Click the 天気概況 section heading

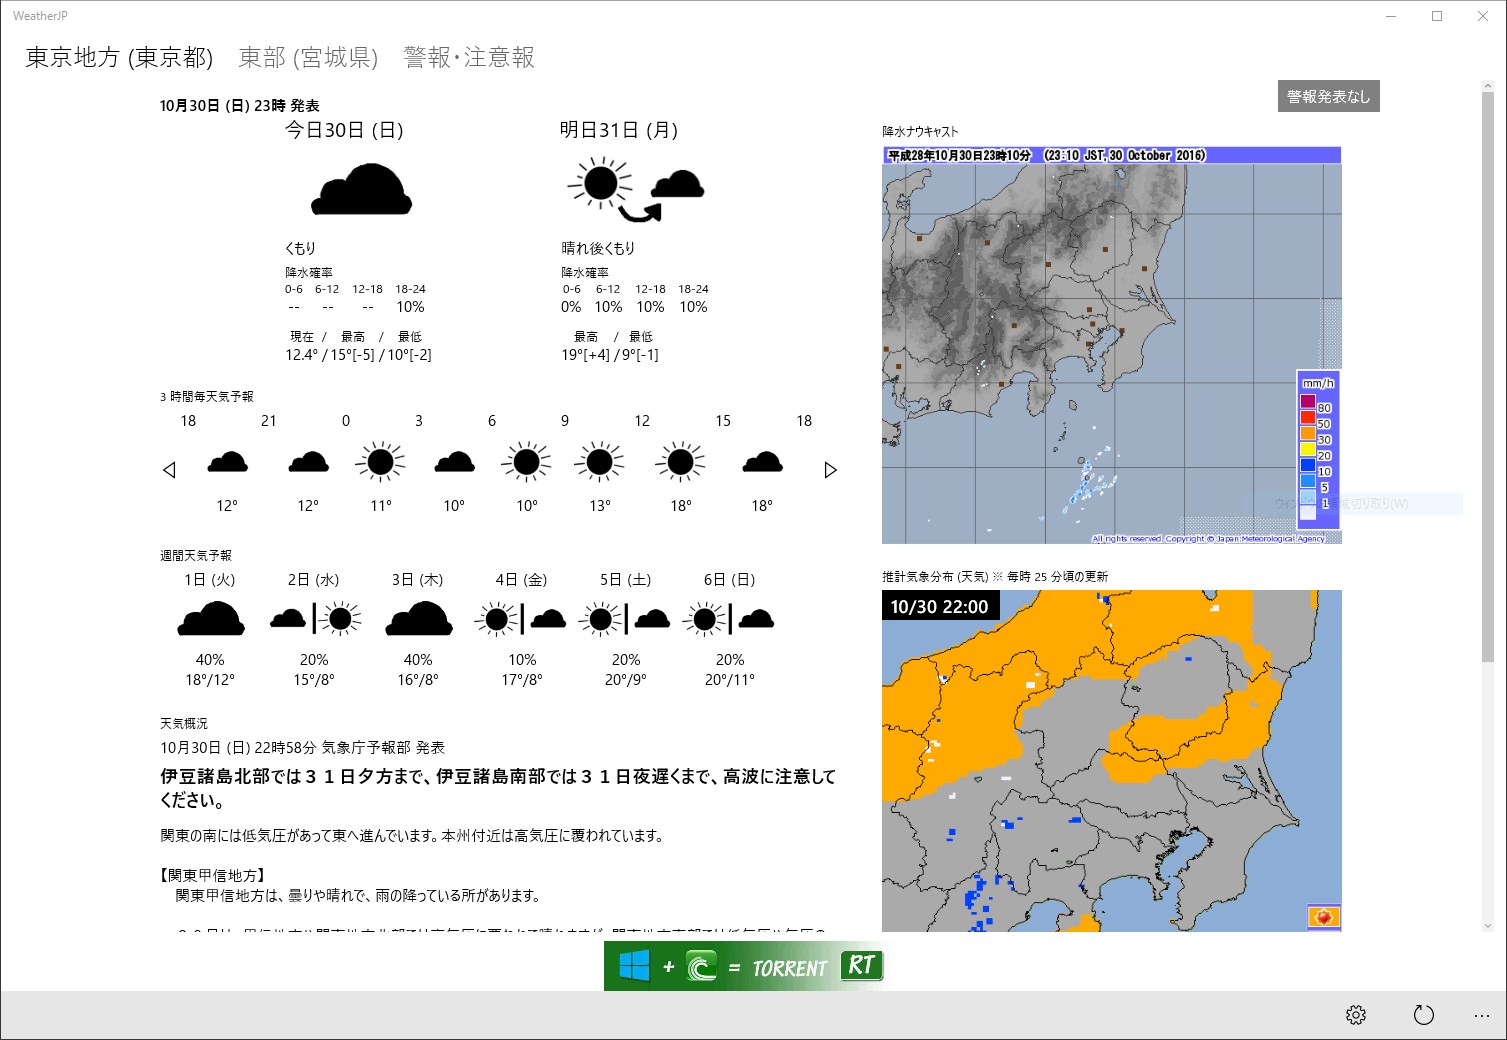(x=184, y=723)
